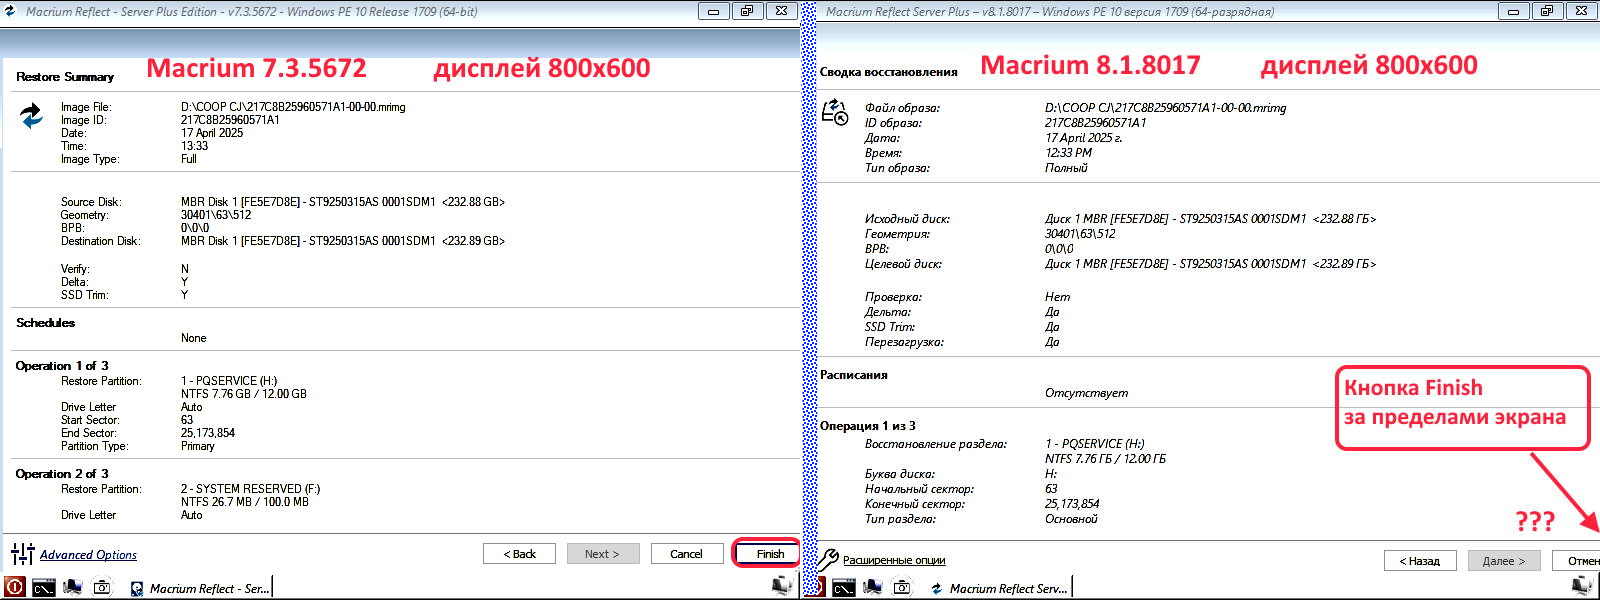Click the tray network icon in left taskbar
Image resolution: width=1600 pixels, height=600 pixels.
pos(784,588)
